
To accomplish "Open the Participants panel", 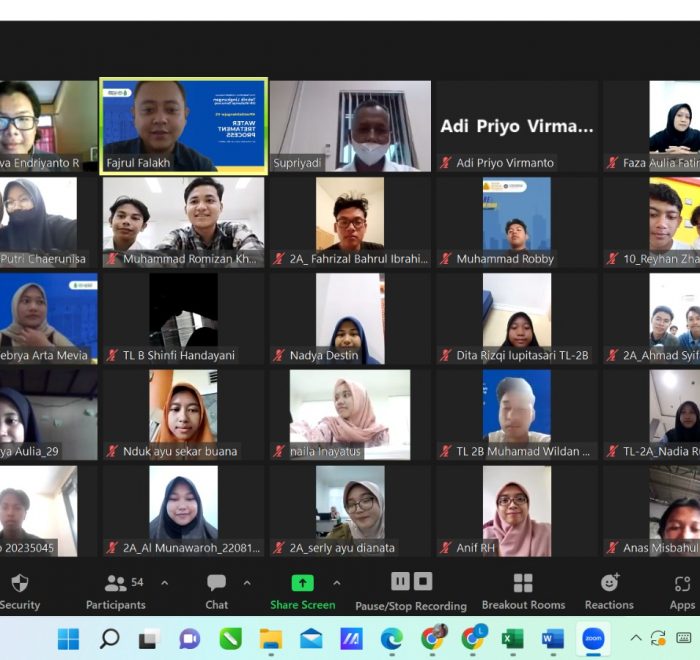I will 116,584.
